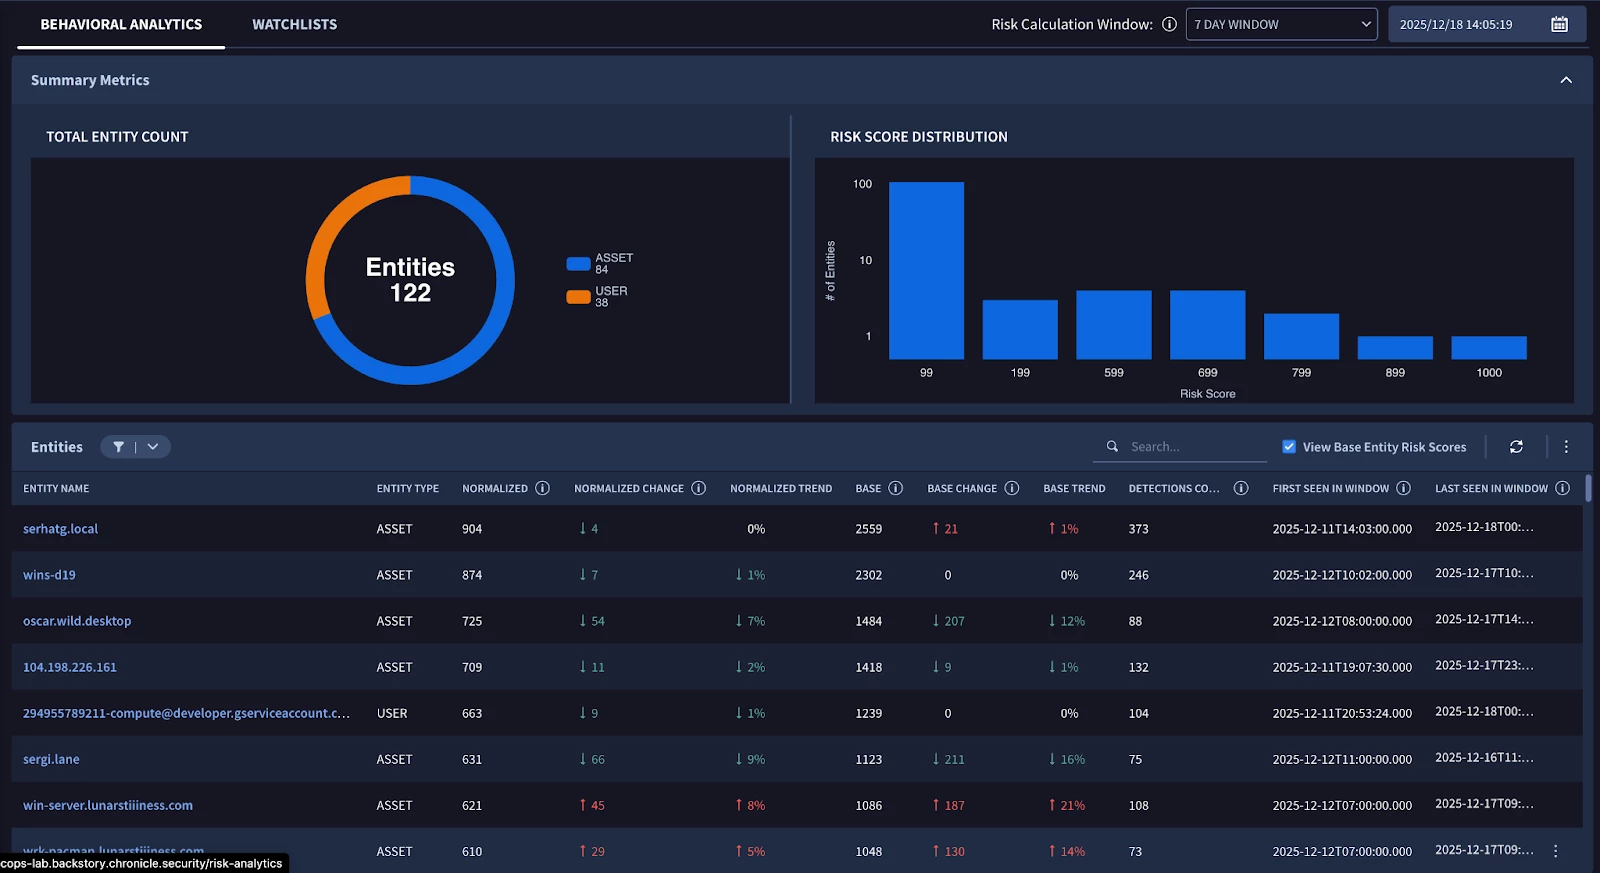Open the 7 DAY WINDOW dropdown

[1281, 24]
